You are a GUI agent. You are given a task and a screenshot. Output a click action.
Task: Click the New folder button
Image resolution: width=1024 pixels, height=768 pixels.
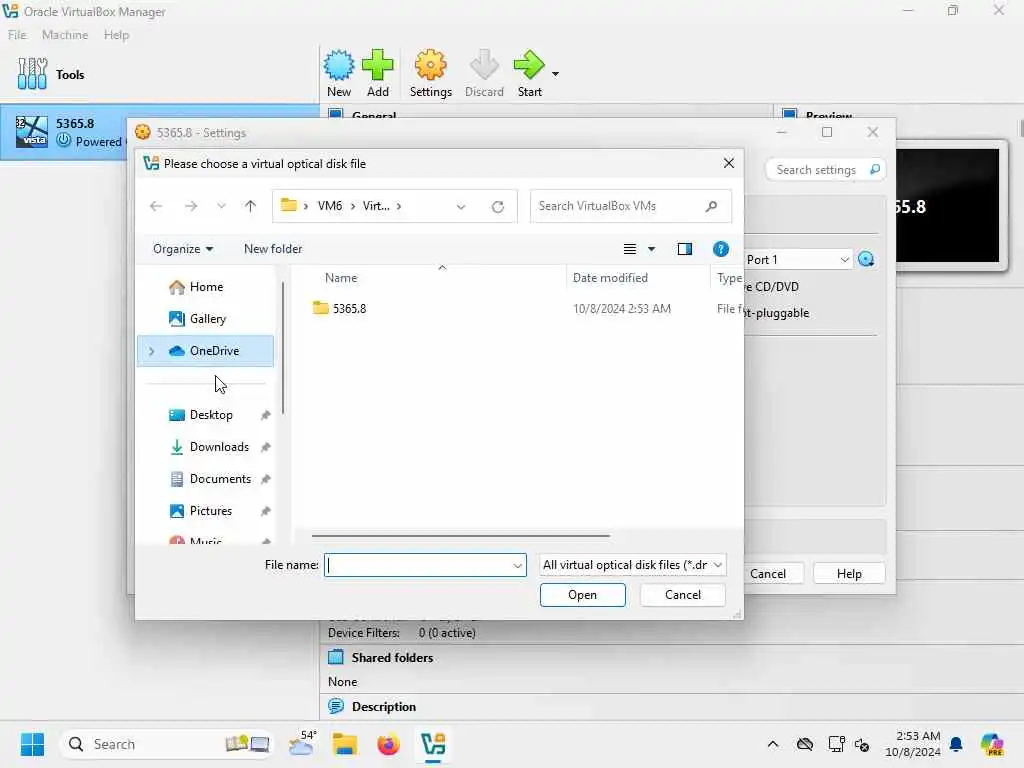pos(273,249)
